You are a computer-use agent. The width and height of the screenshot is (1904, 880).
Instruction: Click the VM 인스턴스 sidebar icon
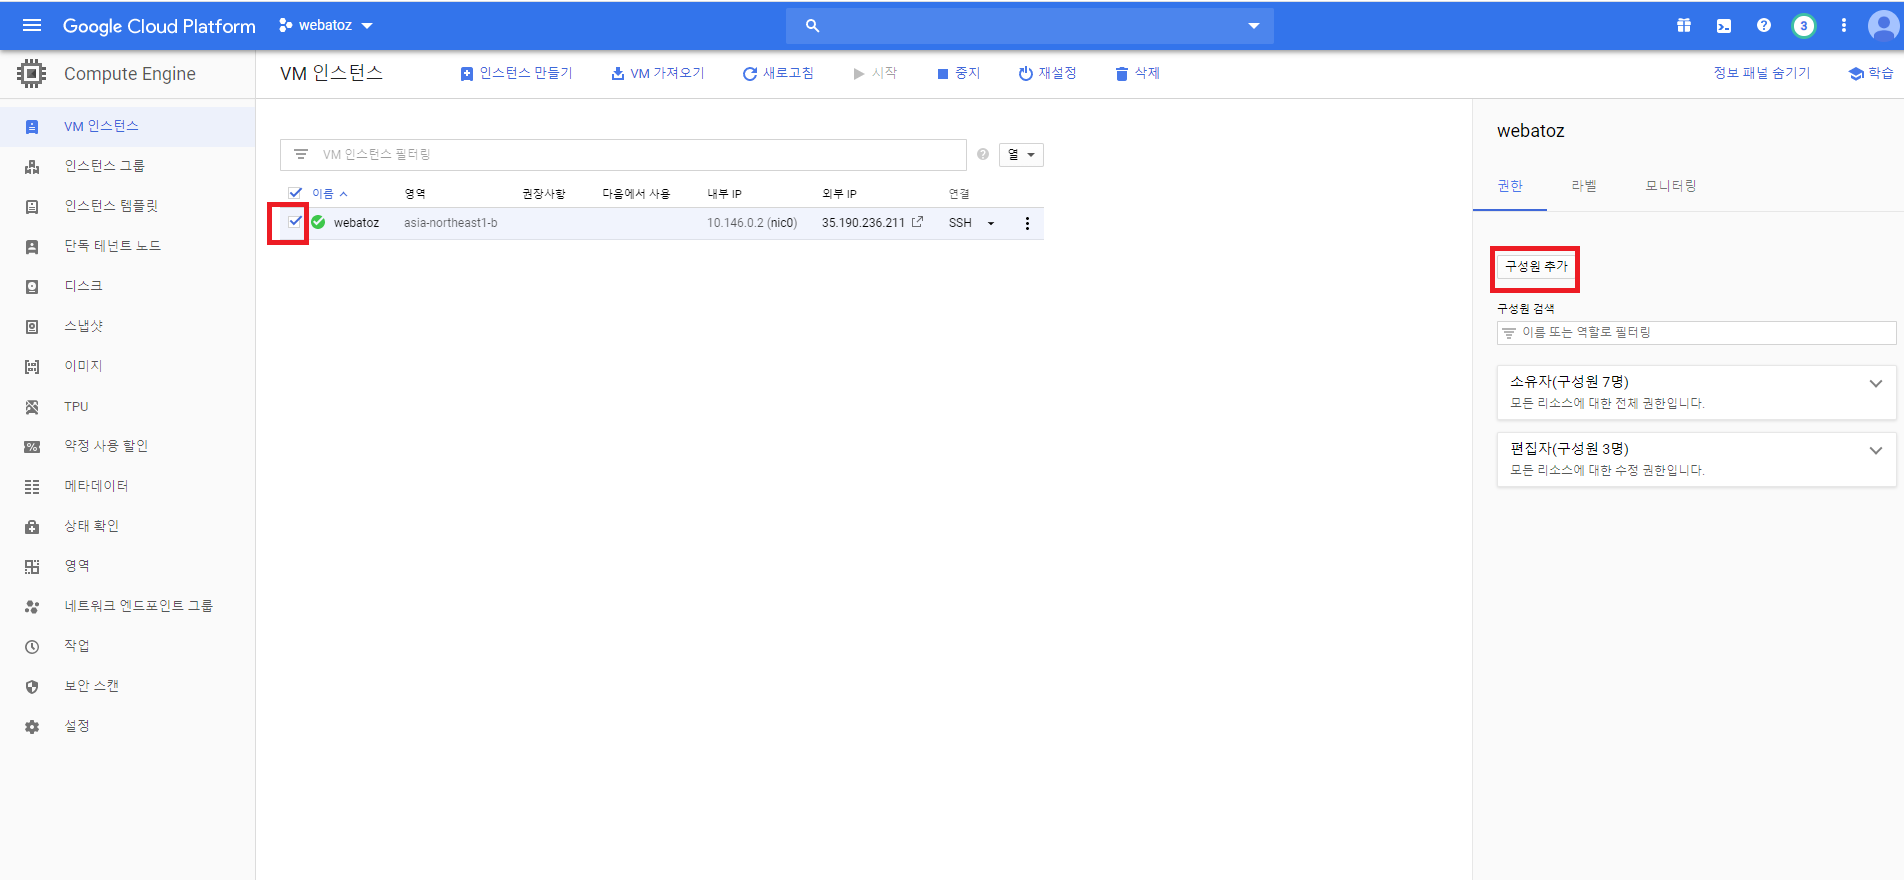click(32, 127)
